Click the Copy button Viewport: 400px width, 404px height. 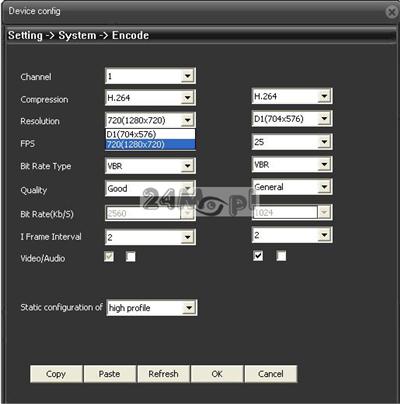(56, 374)
